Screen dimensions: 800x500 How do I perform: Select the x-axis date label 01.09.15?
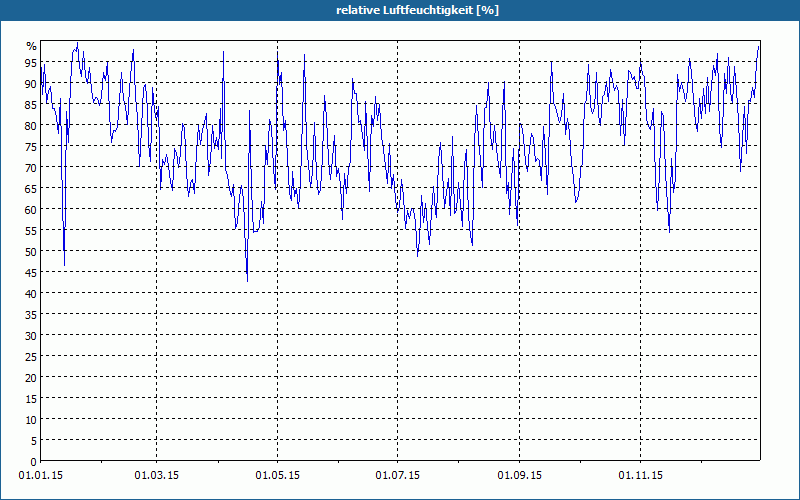519,476
